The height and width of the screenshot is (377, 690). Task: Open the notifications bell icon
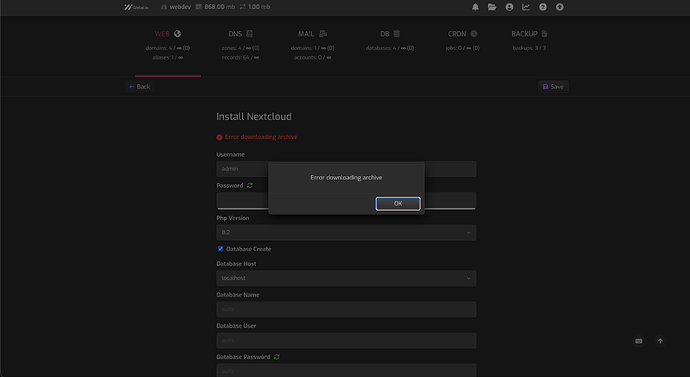pyautogui.click(x=475, y=7)
